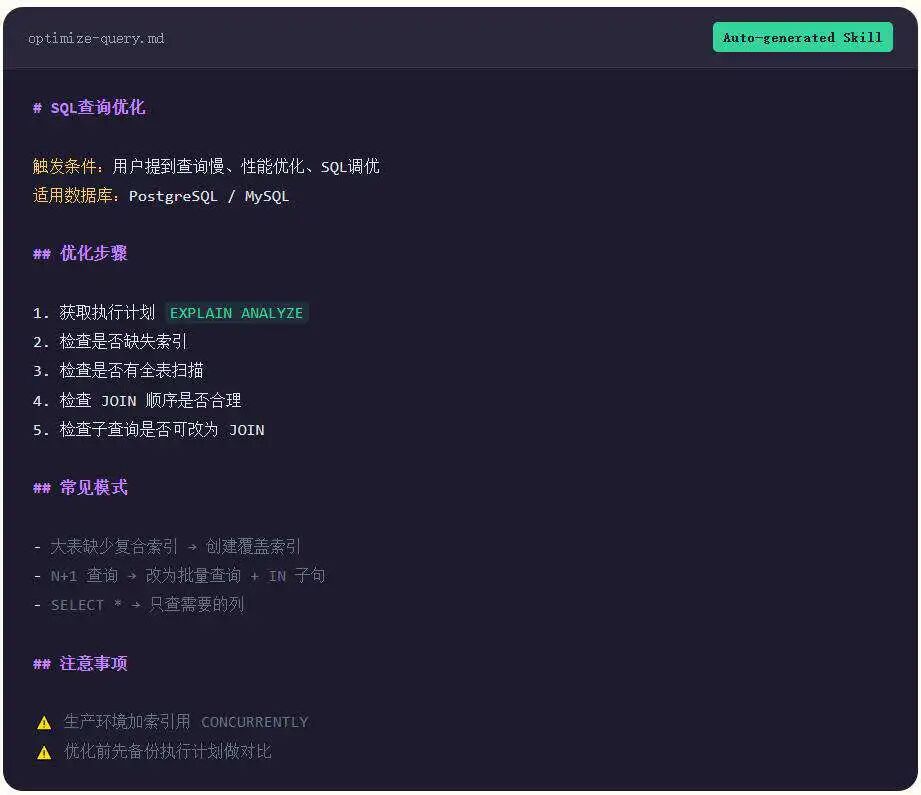The width and height of the screenshot is (921, 795).
Task: Click step 3 检查是否有全表扫描
Action: tap(118, 371)
